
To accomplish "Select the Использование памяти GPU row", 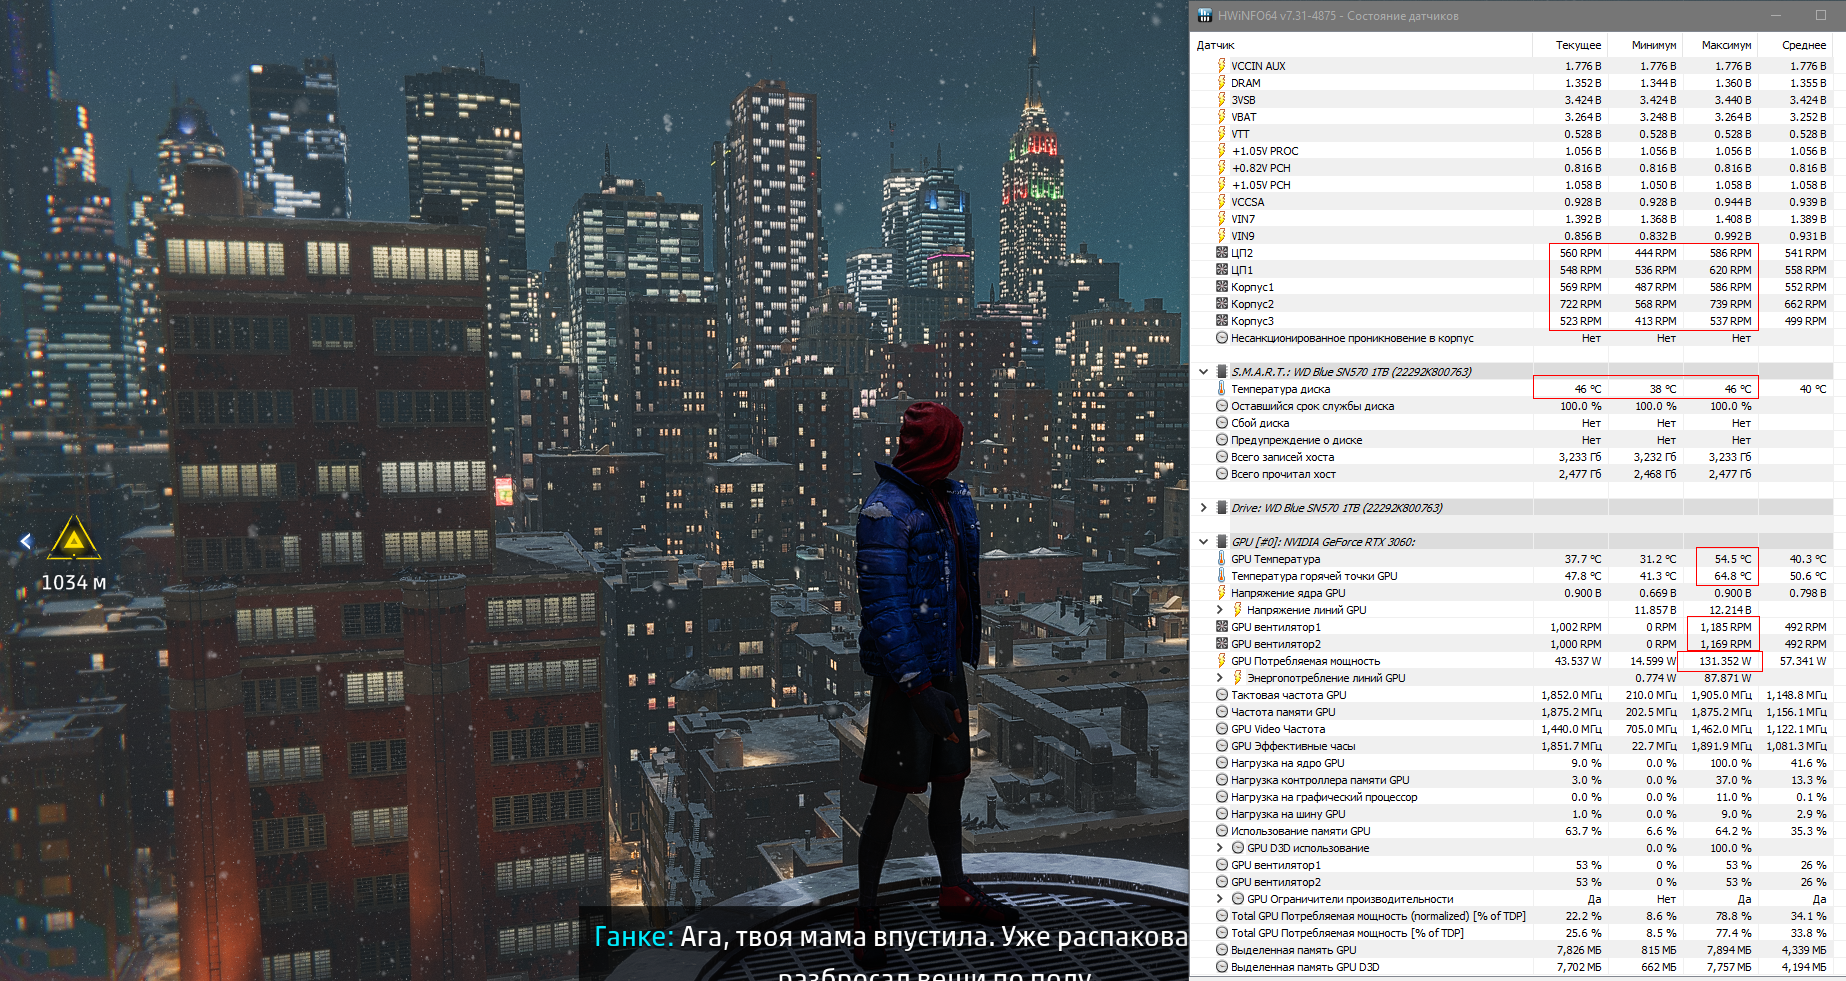I will [1512, 831].
